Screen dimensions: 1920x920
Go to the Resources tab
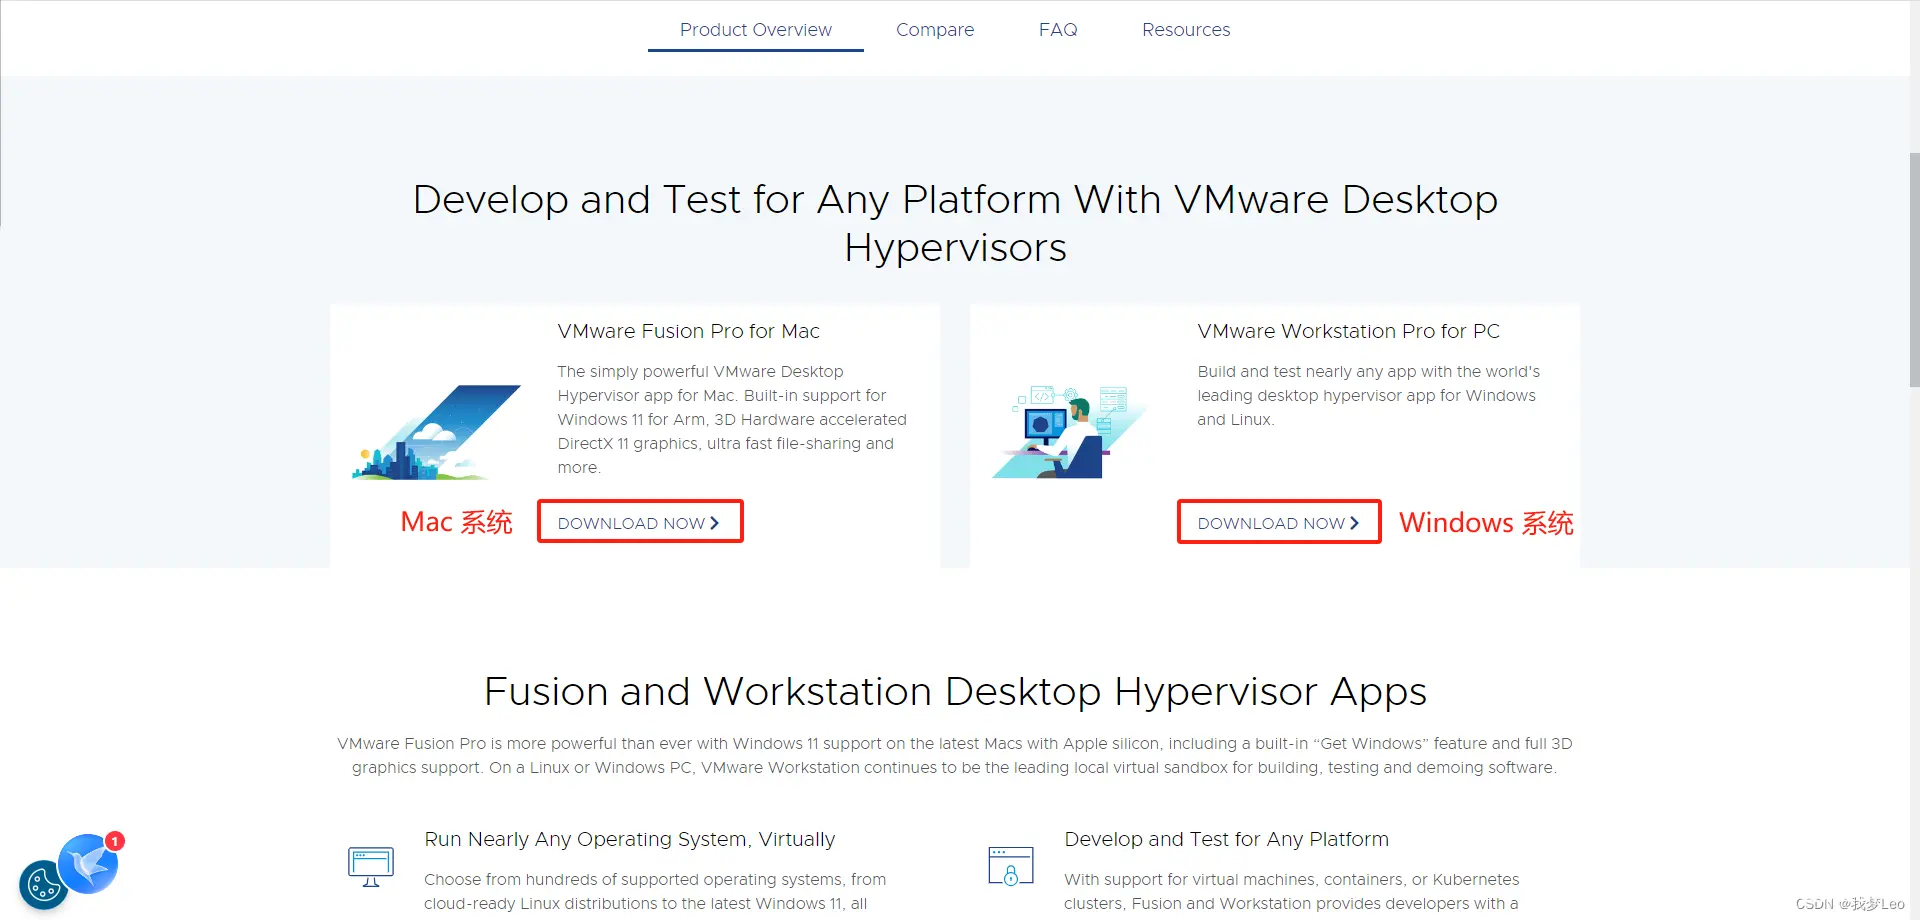(1186, 30)
